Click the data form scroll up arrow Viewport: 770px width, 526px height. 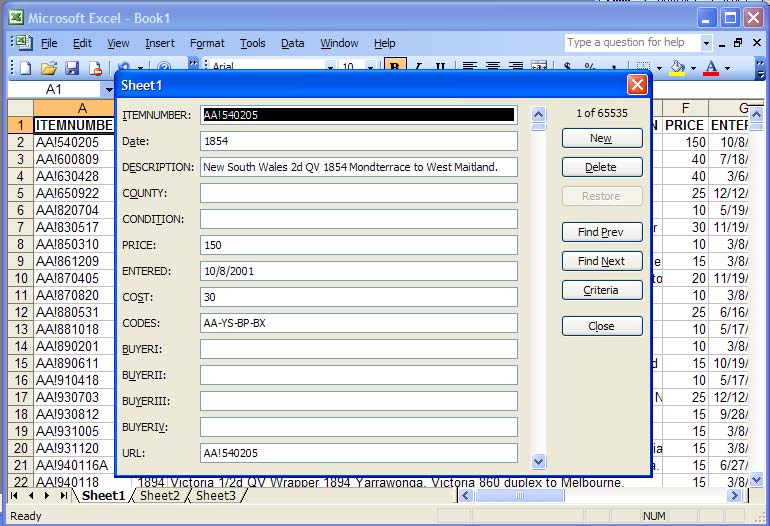coord(538,114)
